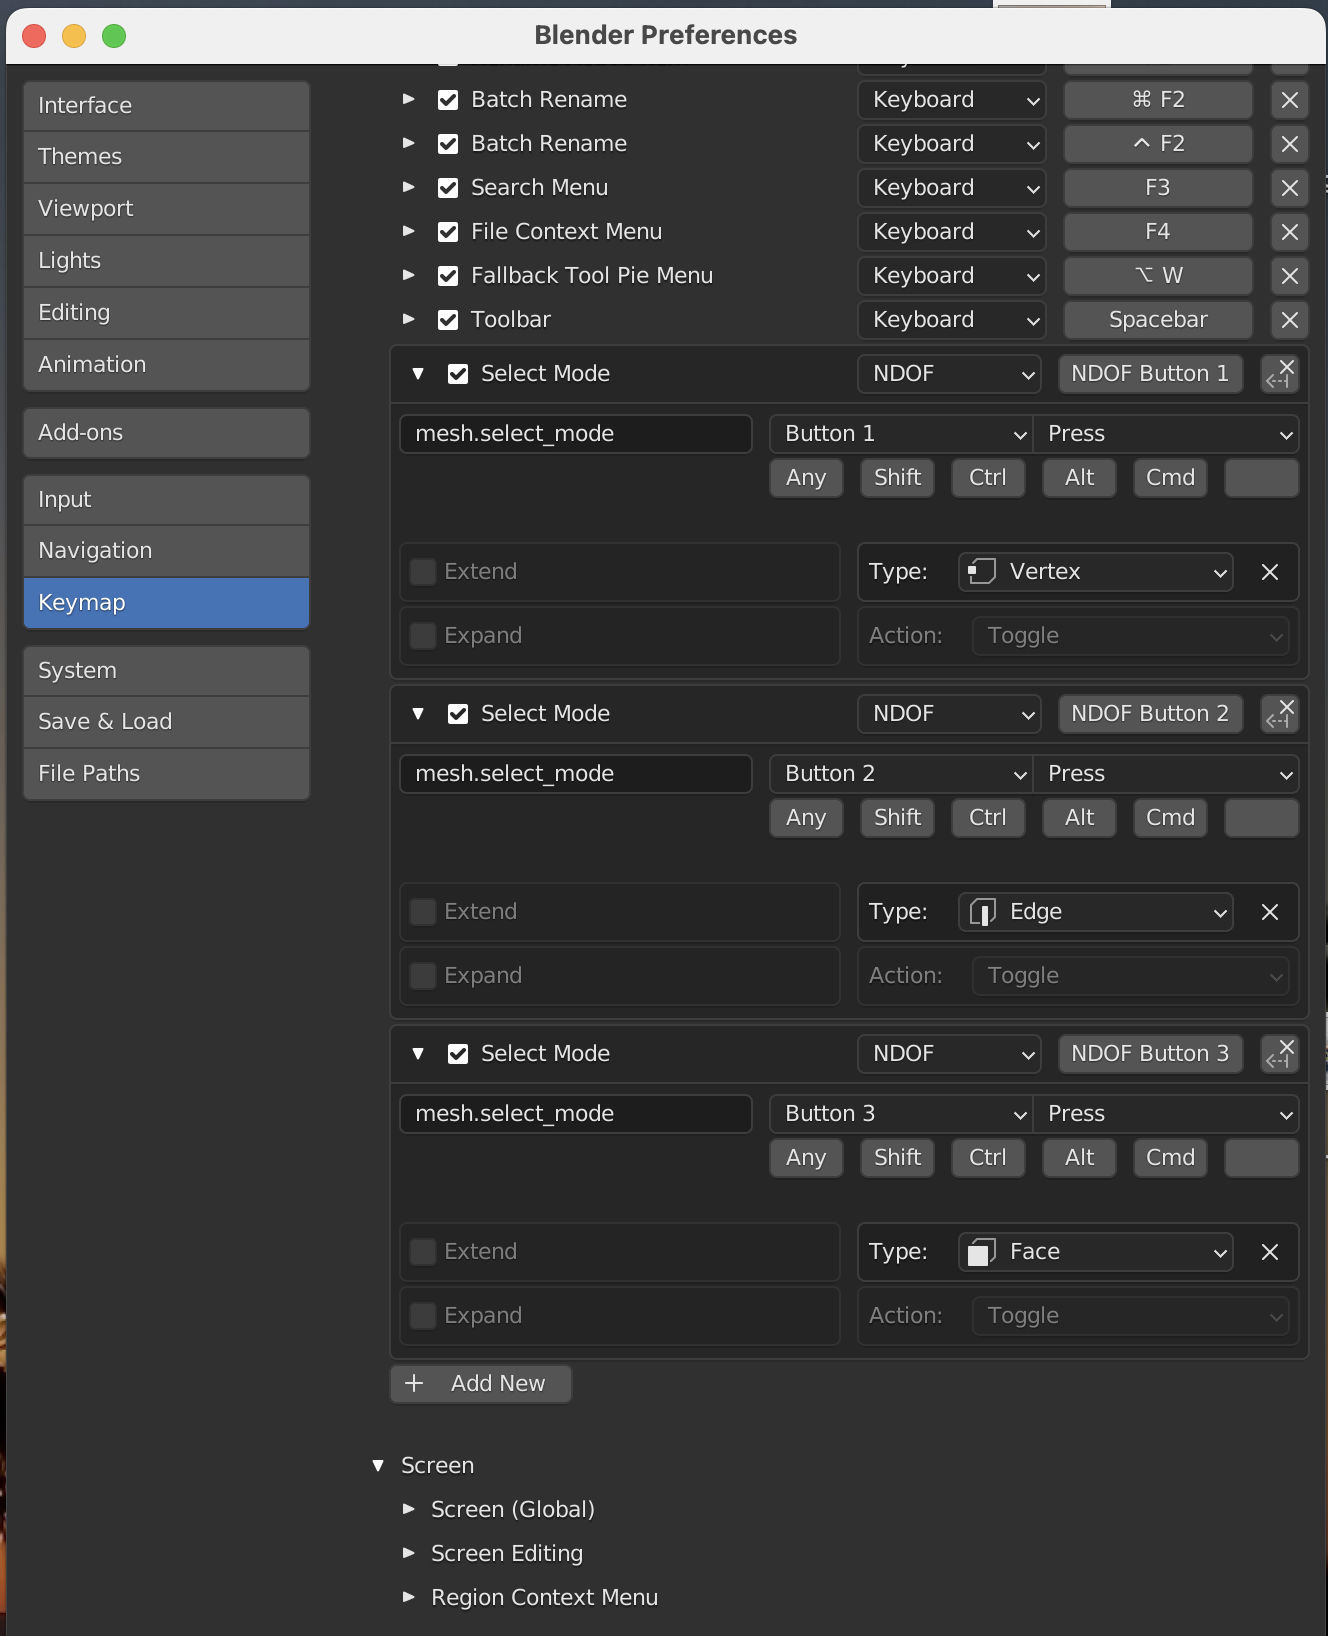Click Add New keymap item button

[x=481, y=1384]
